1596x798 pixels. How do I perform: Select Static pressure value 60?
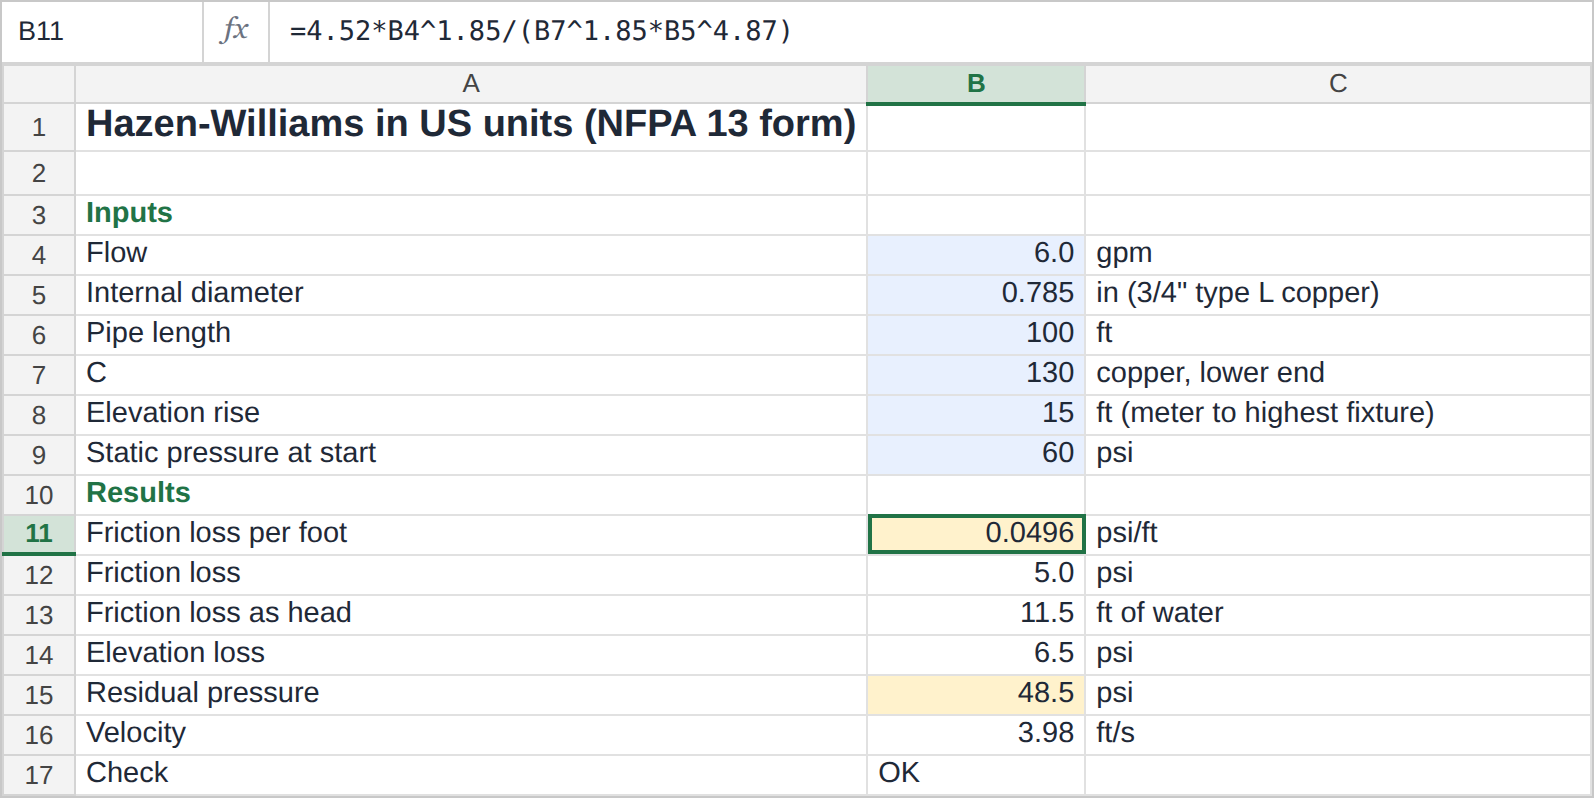coord(976,455)
